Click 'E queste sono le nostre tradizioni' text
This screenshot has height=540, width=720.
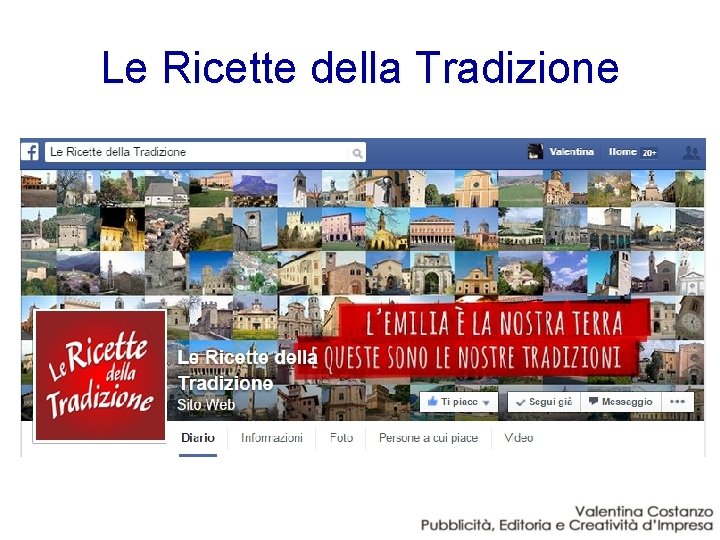(467, 357)
